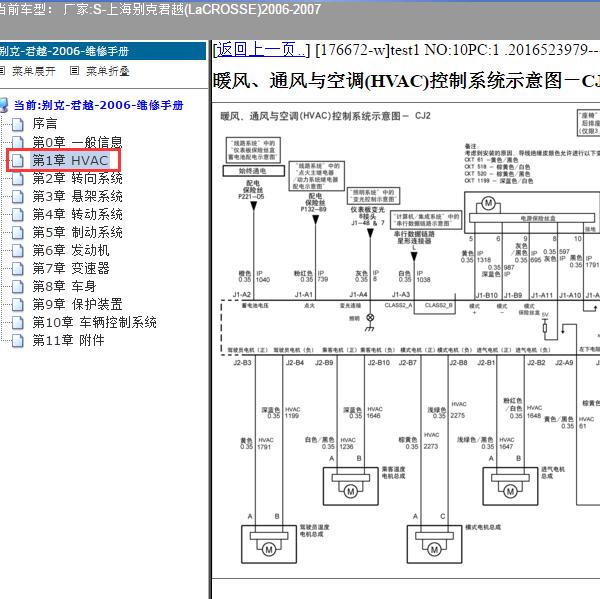
Task: Open 第2章 转向系统 chapter
Action: coord(77,178)
